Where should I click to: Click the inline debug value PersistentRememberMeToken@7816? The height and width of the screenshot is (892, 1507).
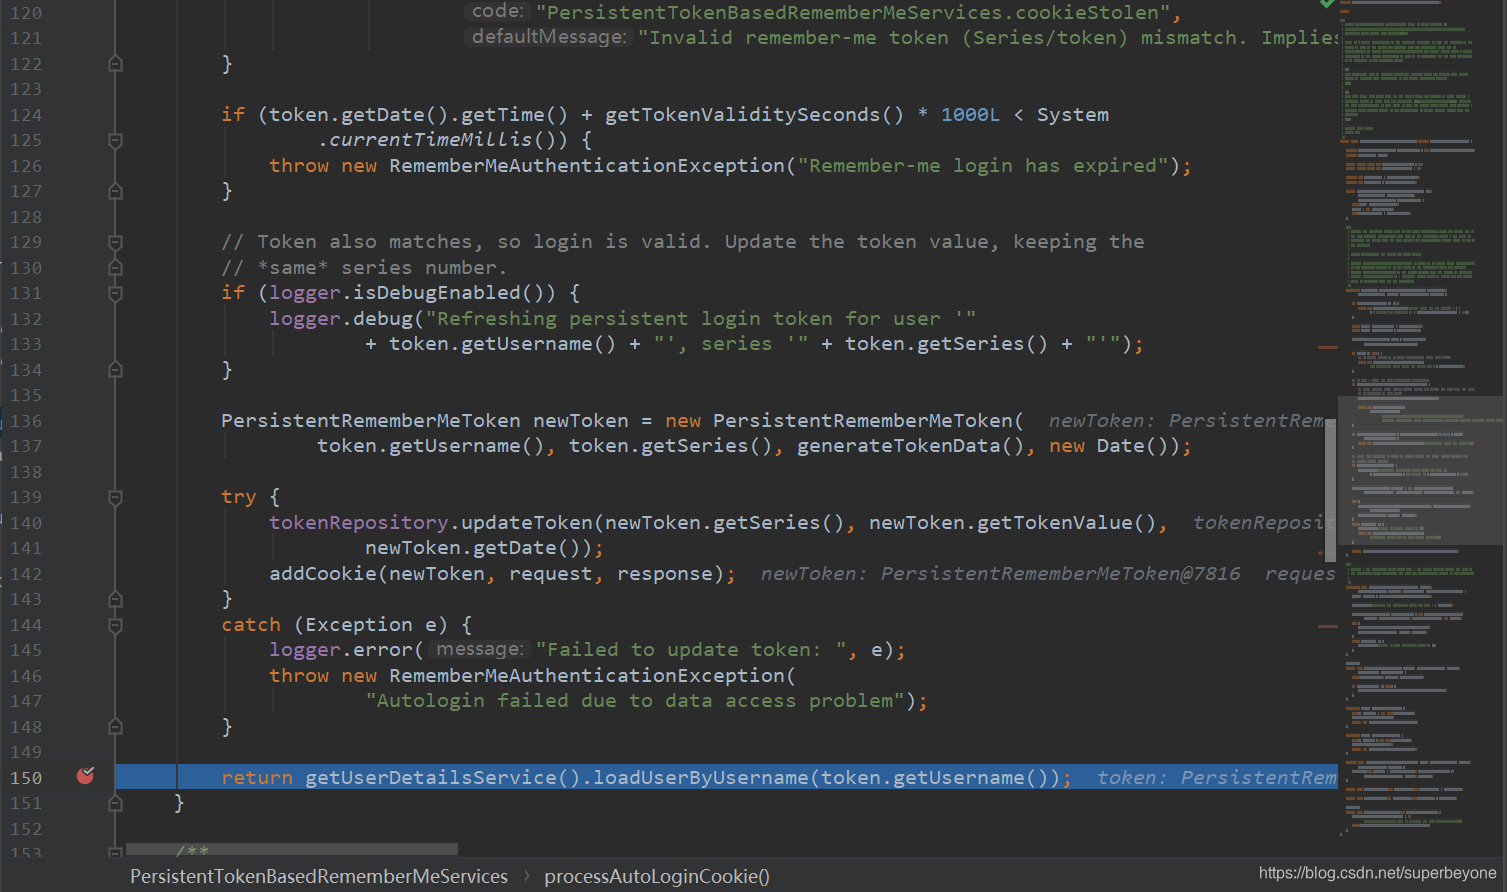pyautogui.click(x=1060, y=574)
